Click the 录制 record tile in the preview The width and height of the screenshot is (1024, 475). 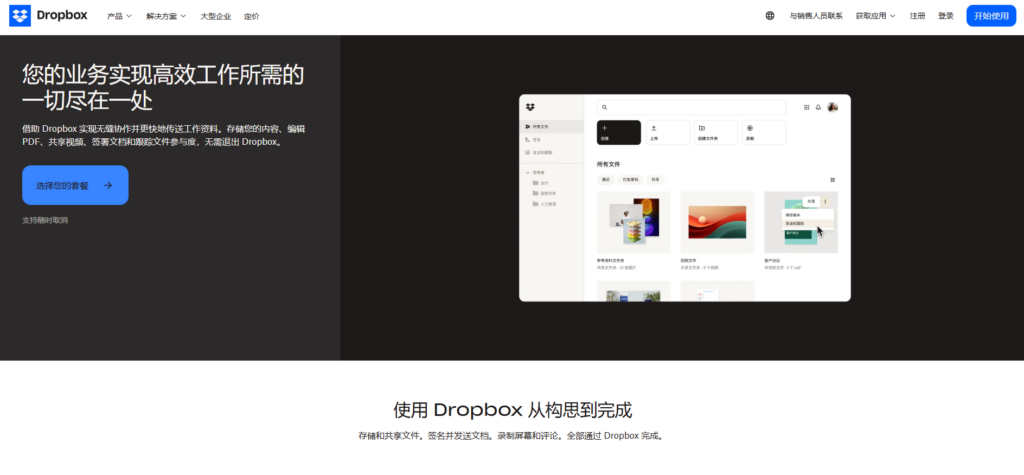tap(764, 133)
